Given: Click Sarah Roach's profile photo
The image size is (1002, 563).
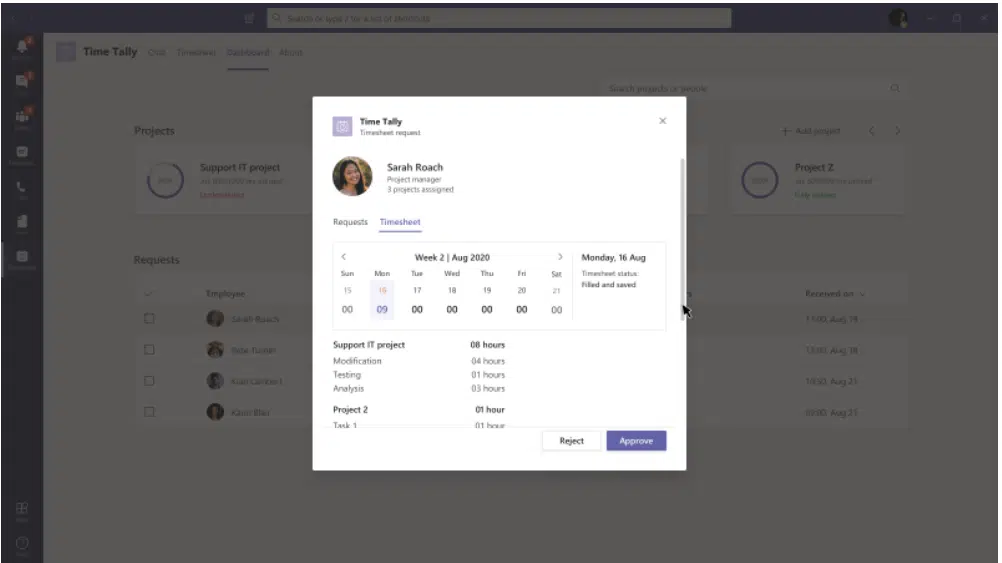Looking at the screenshot, I should [x=352, y=176].
